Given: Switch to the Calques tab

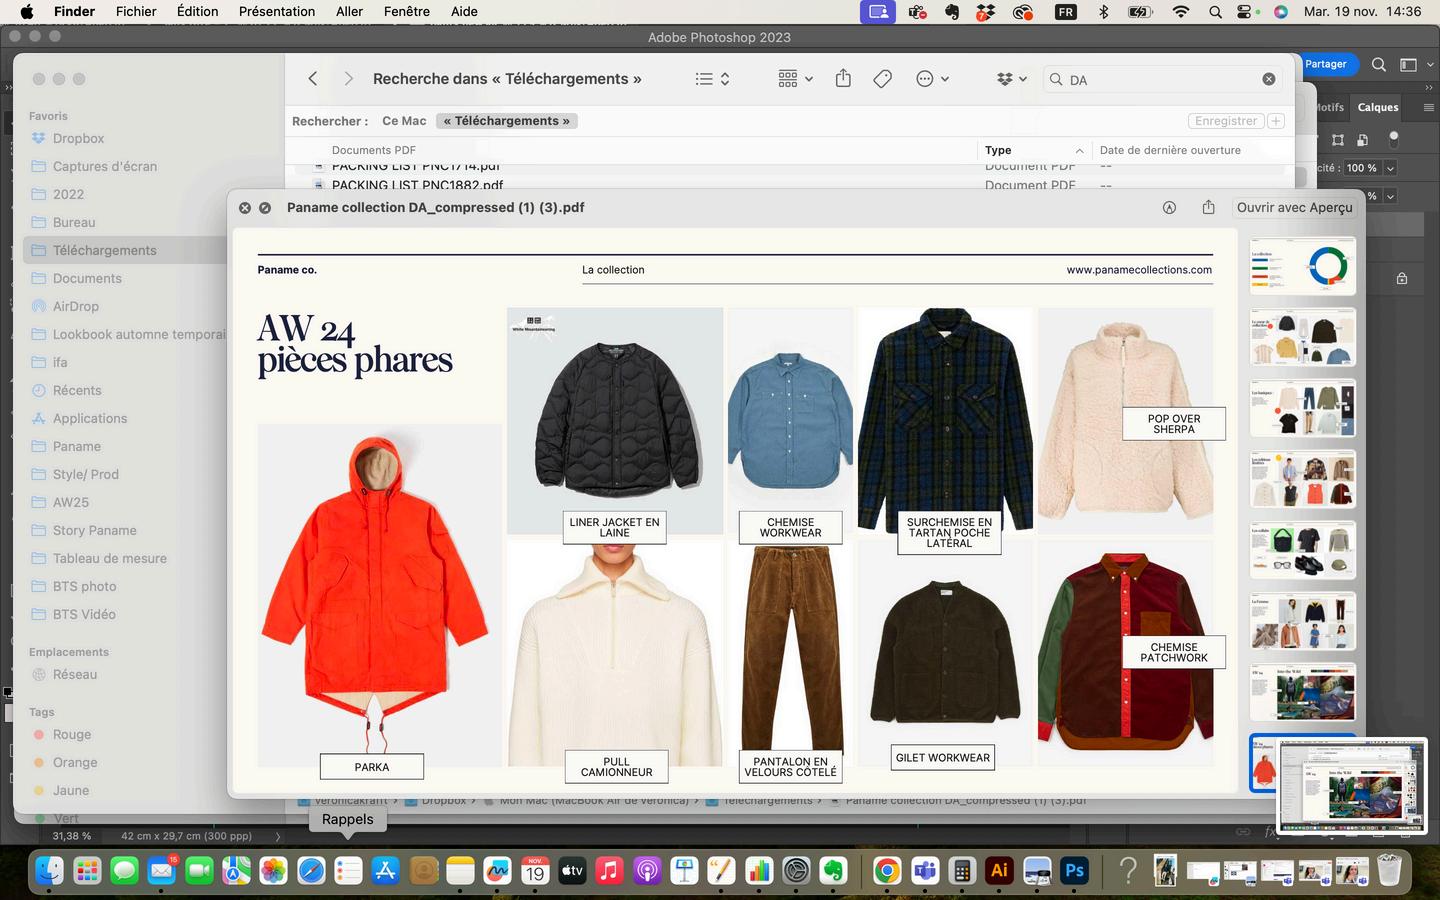Looking at the screenshot, I should tap(1378, 107).
